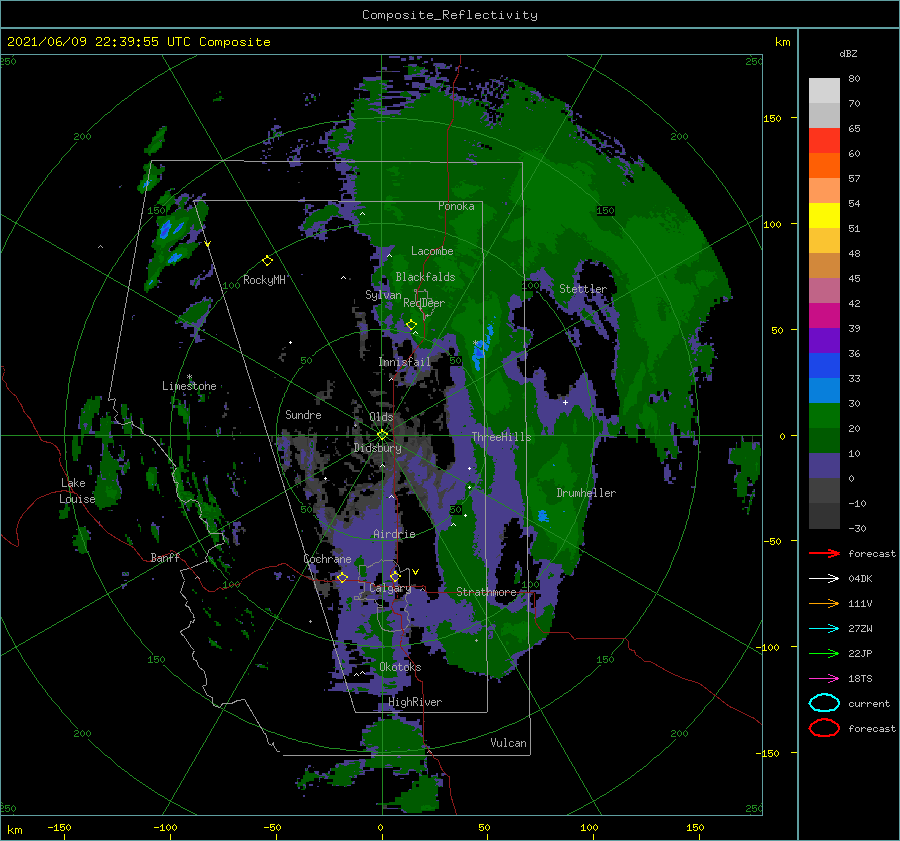900x841 pixels.
Task: Select the red 60-65 dBZ swatch
Action: [824, 141]
